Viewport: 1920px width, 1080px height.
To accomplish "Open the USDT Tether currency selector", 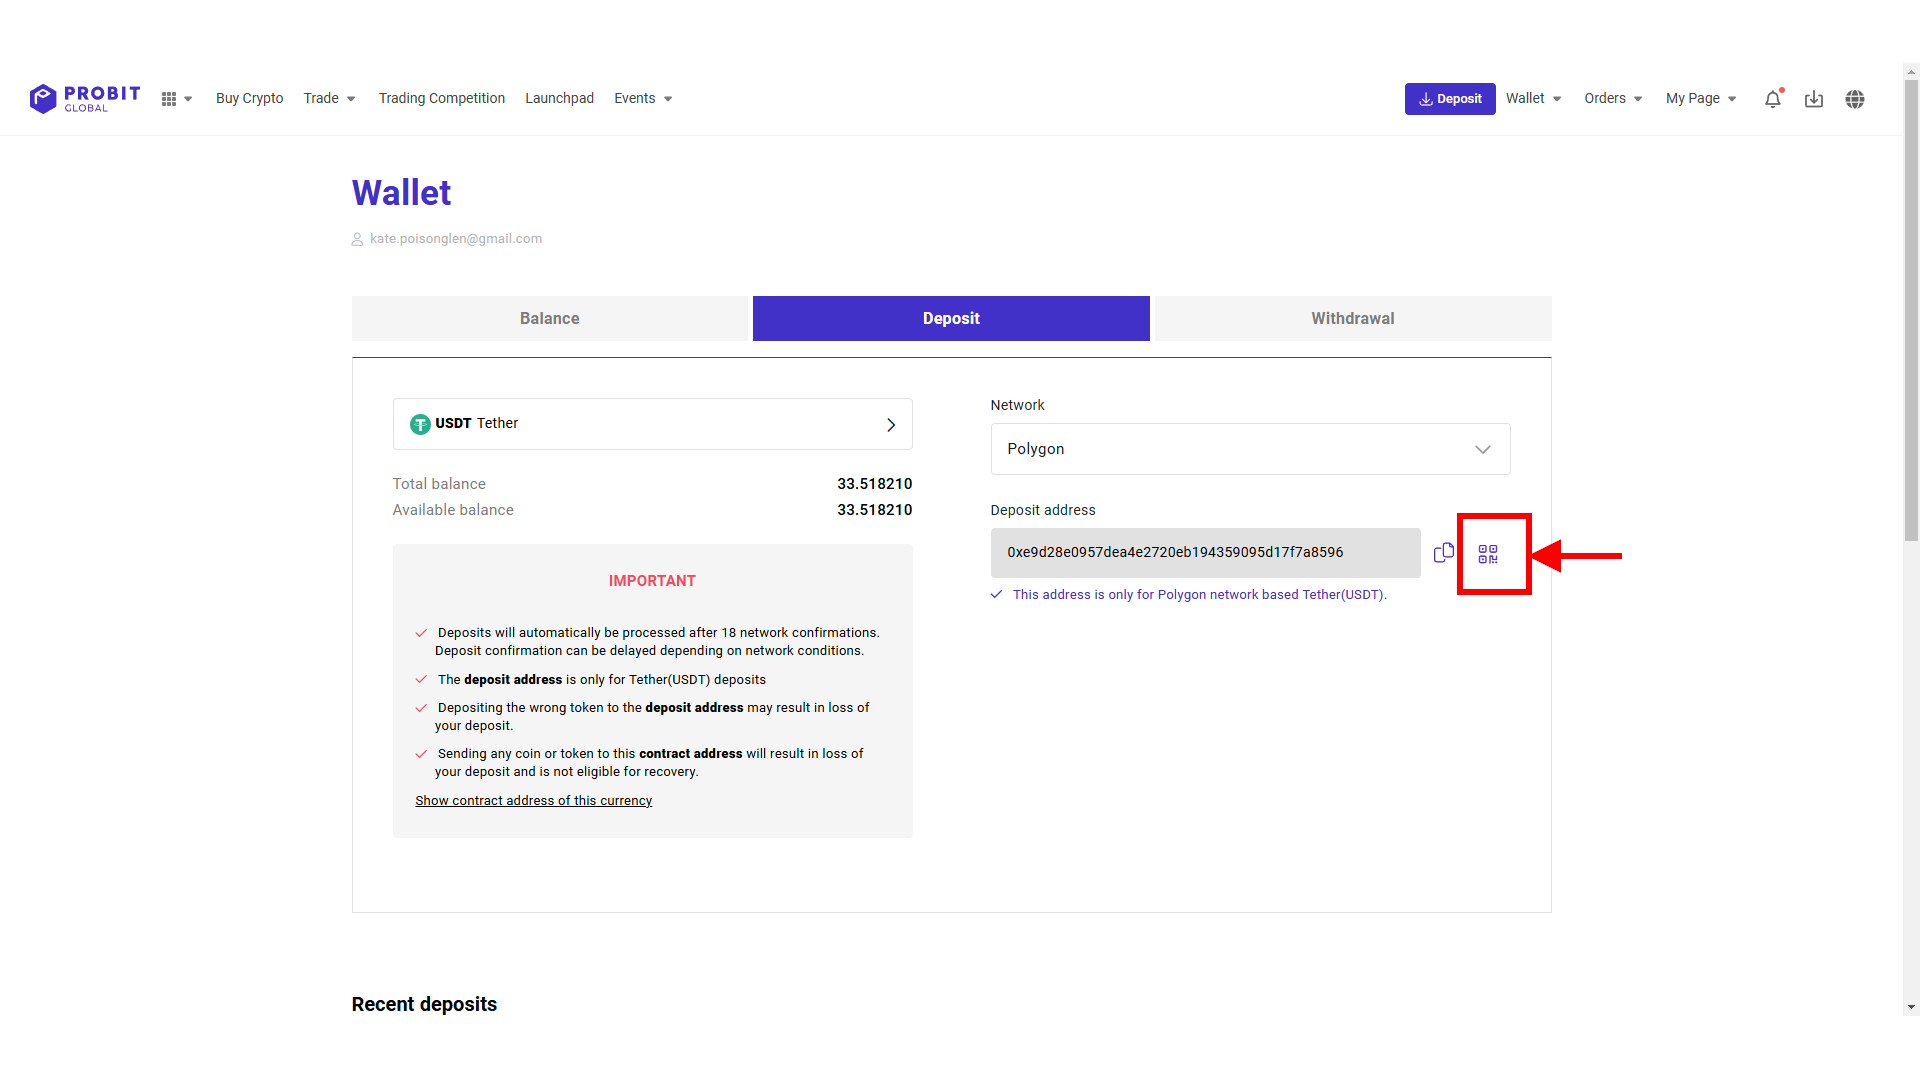I will [652, 424].
